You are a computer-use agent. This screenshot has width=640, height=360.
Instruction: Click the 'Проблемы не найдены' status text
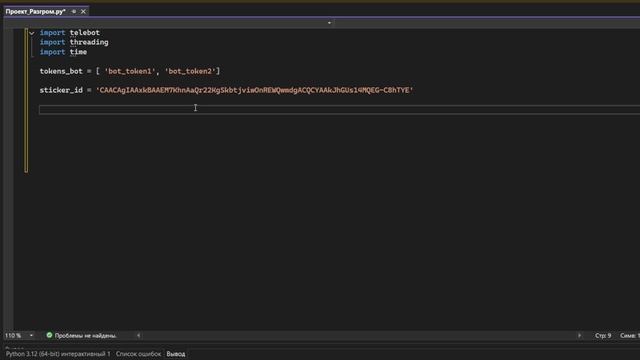point(86,336)
